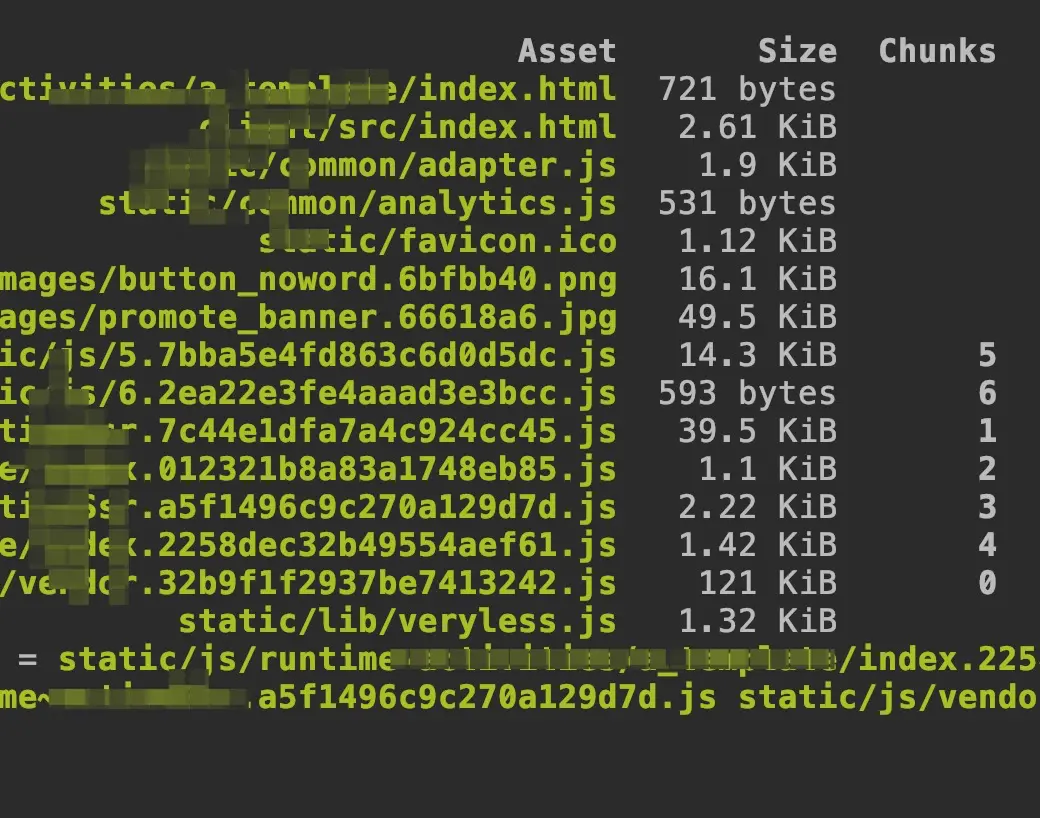Click chunk number 0 in Chunks column
The width and height of the screenshot is (1040, 818).
(x=987, y=583)
